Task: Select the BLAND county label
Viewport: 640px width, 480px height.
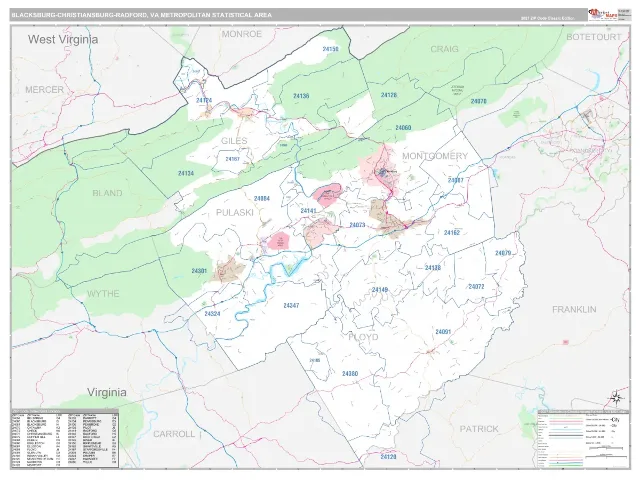Action: coord(107,193)
